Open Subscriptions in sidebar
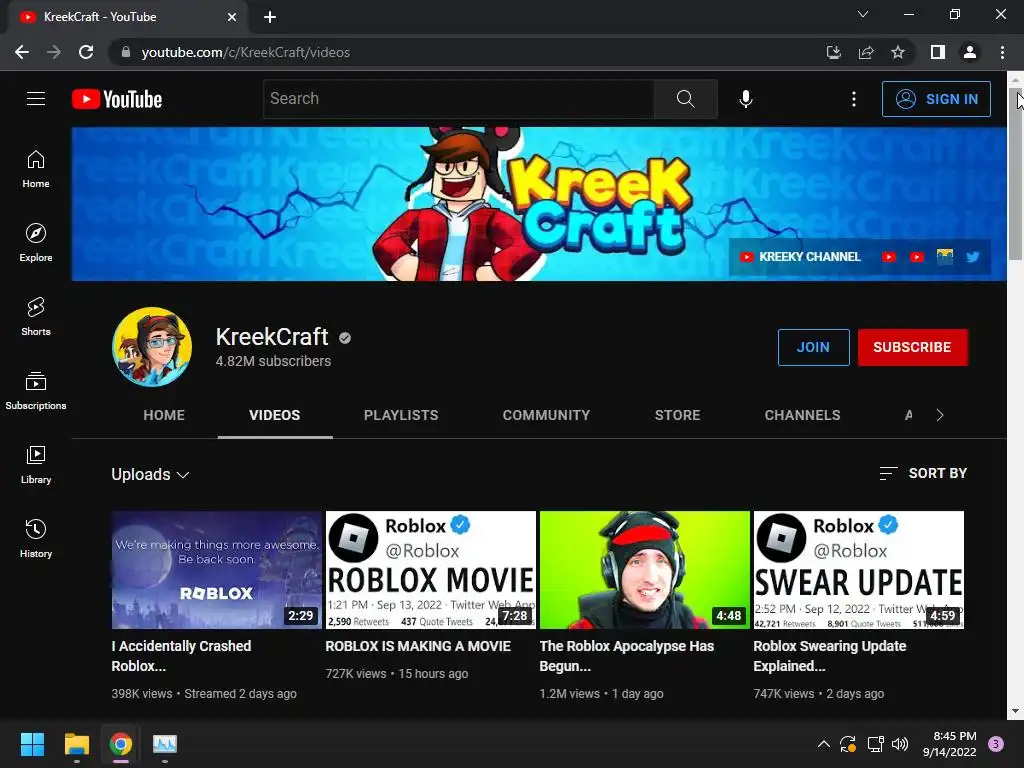 click(x=36, y=391)
